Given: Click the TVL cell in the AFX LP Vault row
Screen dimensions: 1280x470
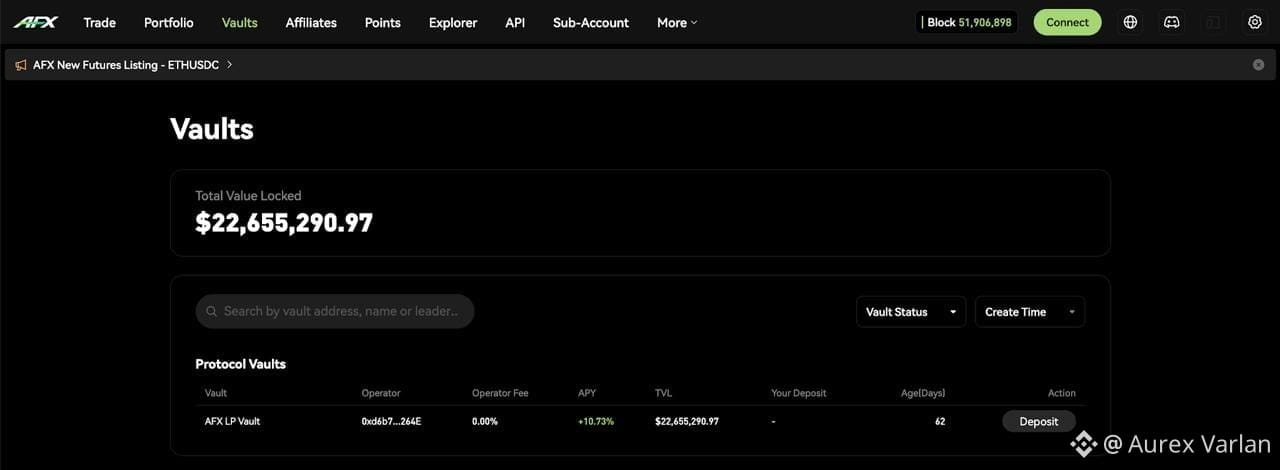Looking at the screenshot, I should [x=687, y=421].
